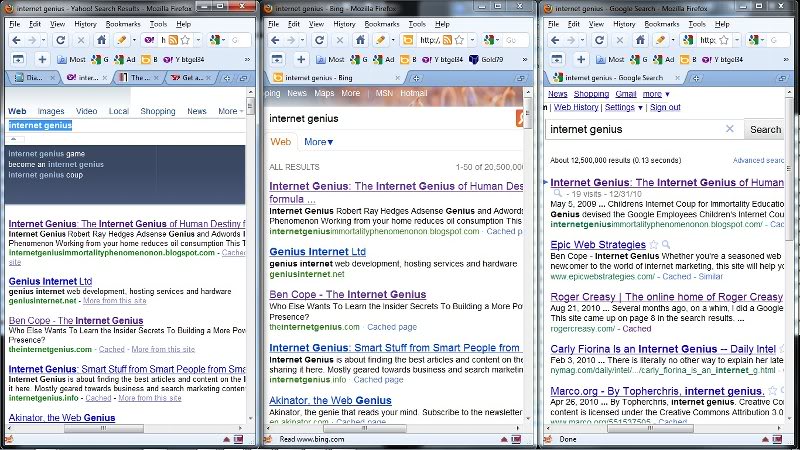Viewport: 800px width, 450px height.
Task: Close the 'inter...' tab in Yahoo window
Action: (x=105, y=78)
